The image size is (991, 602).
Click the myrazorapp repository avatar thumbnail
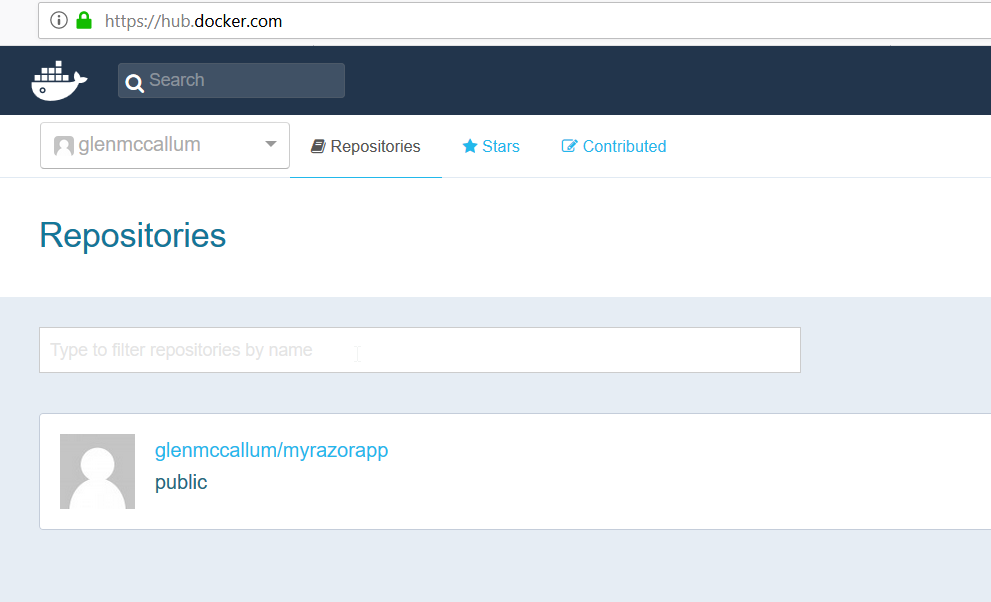(97, 471)
